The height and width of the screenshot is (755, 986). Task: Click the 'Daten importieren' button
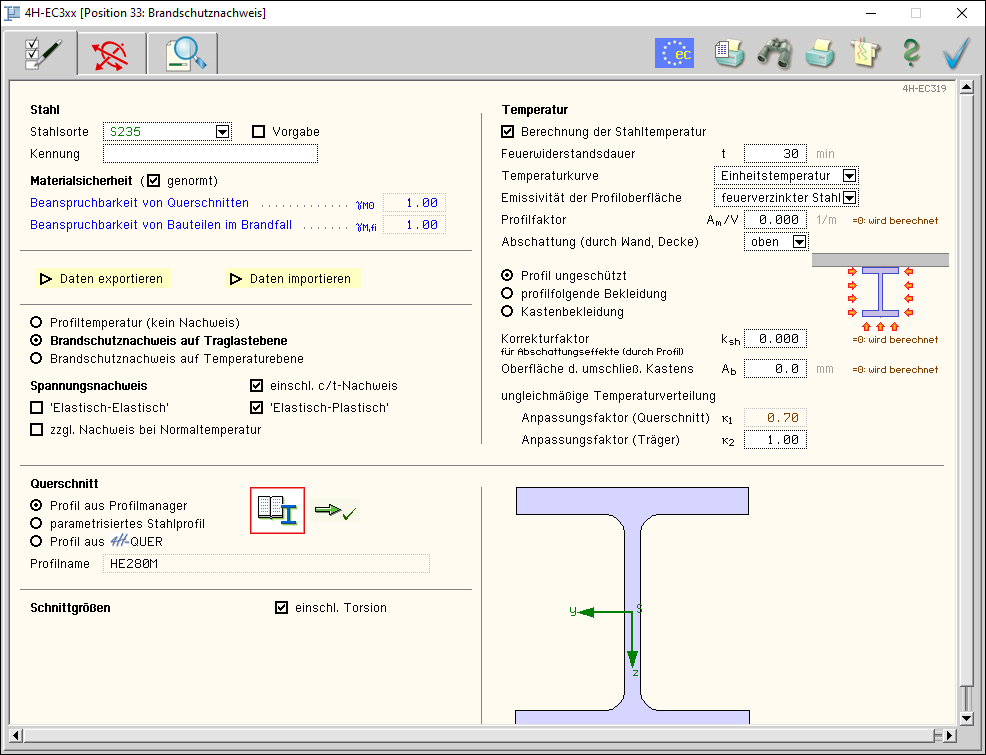tap(291, 279)
